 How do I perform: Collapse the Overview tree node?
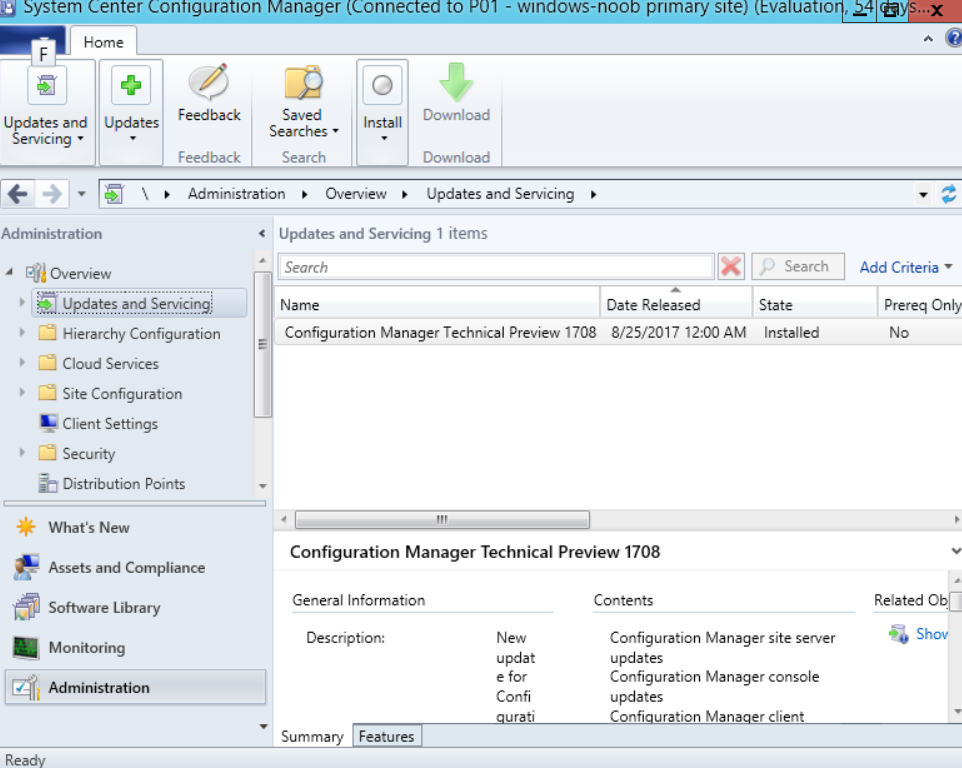(9, 272)
